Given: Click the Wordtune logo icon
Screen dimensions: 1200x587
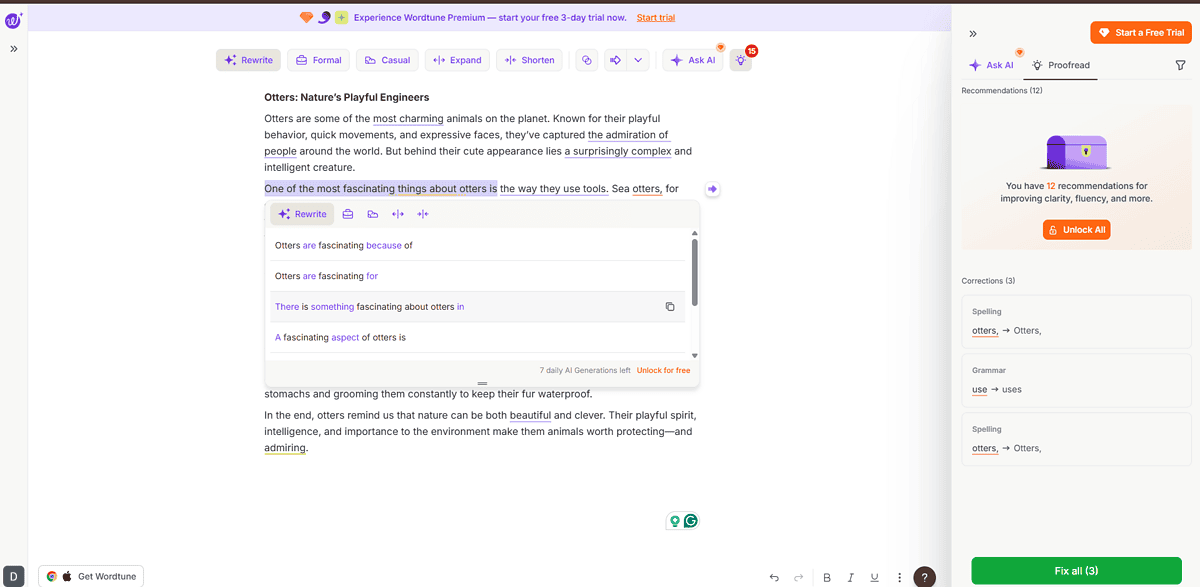Looking at the screenshot, I should click(x=13, y=20).
